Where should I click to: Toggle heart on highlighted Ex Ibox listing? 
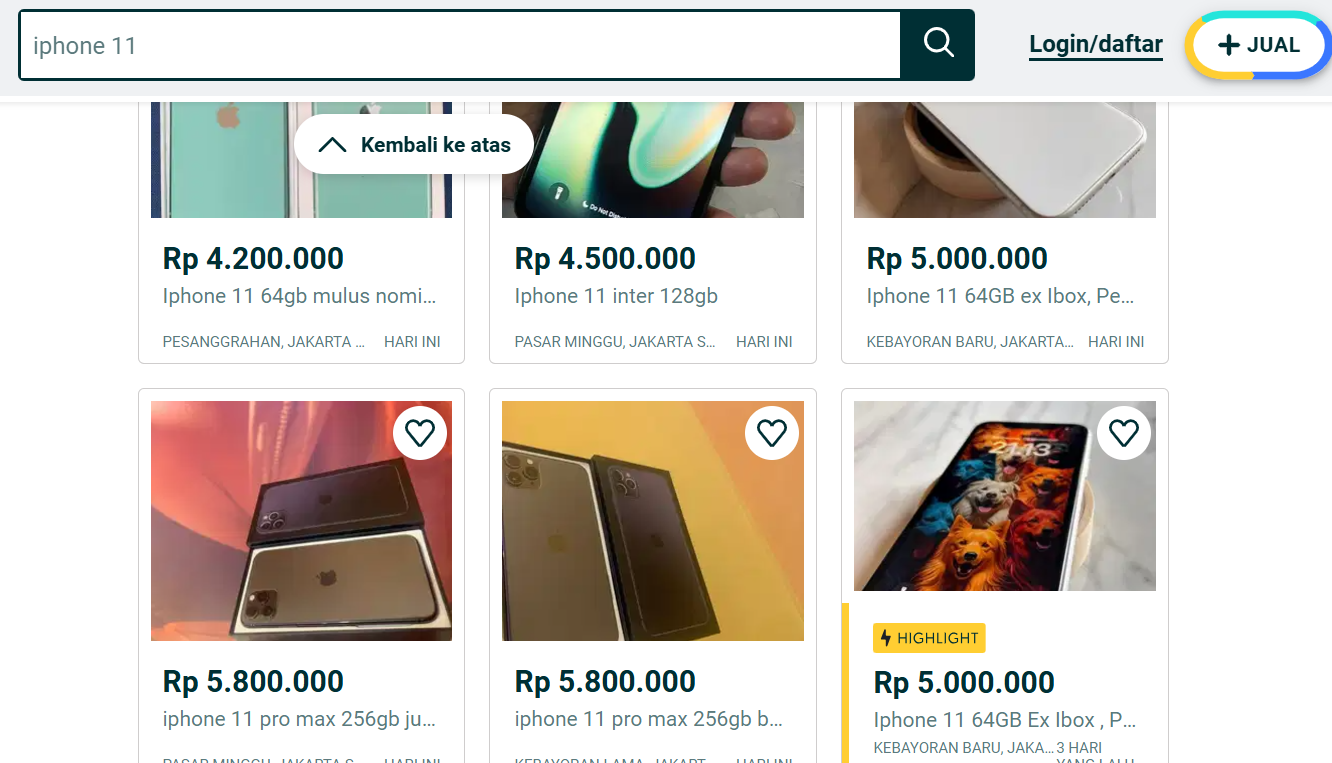(x=1124, y=433)
